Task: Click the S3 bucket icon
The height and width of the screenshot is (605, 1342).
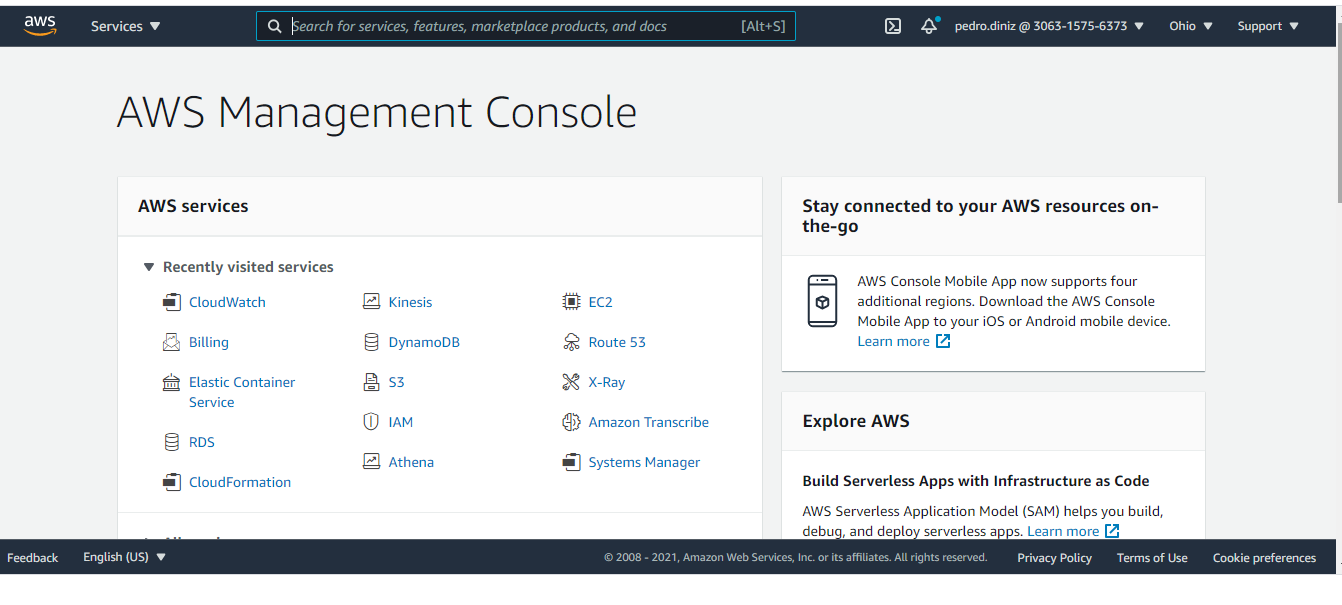Action: [371, 382]
